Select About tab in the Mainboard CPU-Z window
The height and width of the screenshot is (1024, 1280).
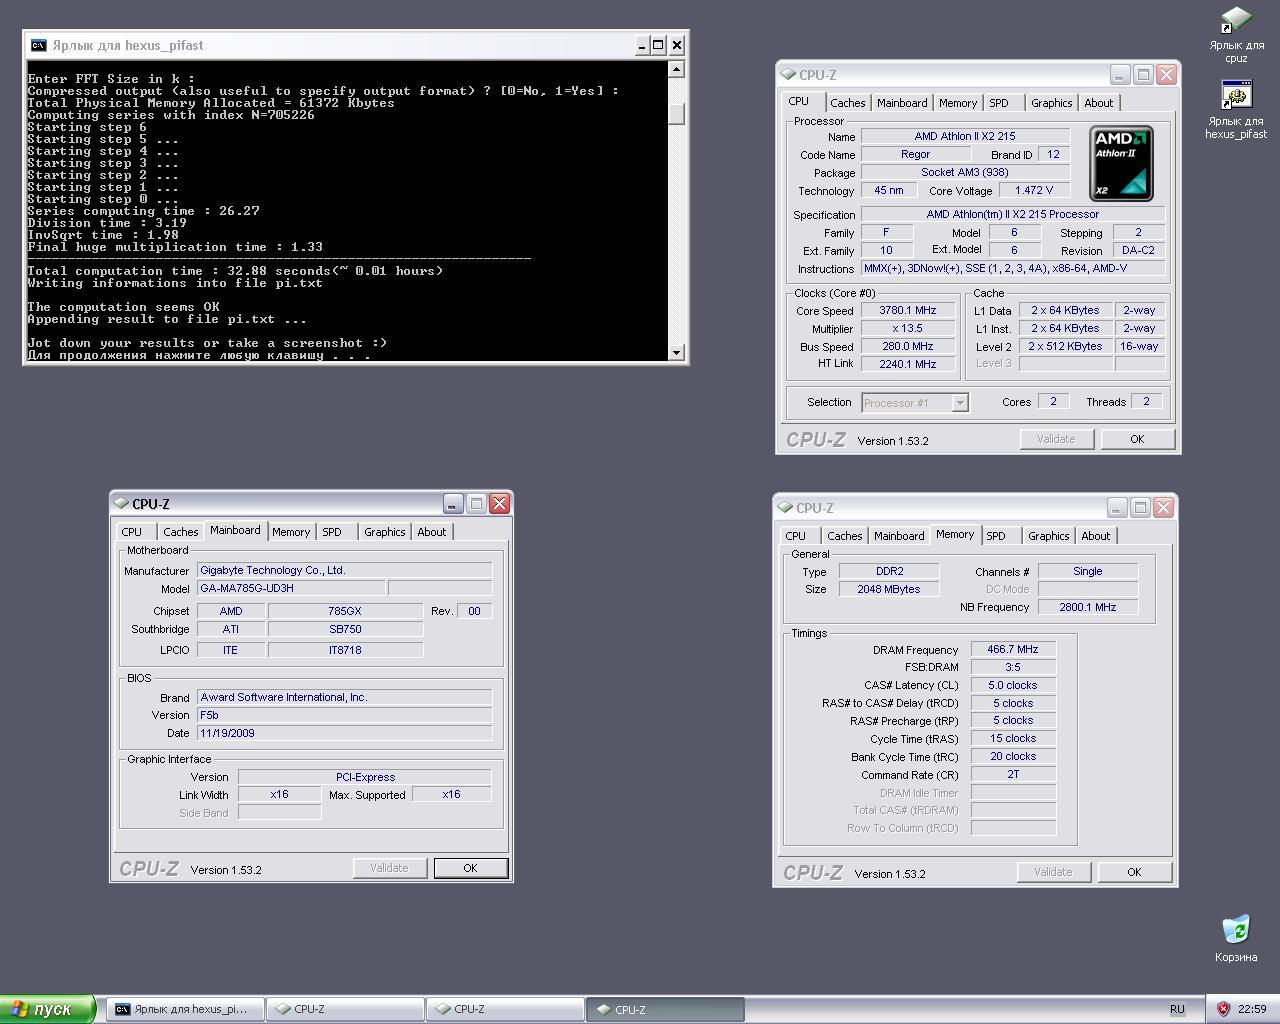tap(431, 532)
